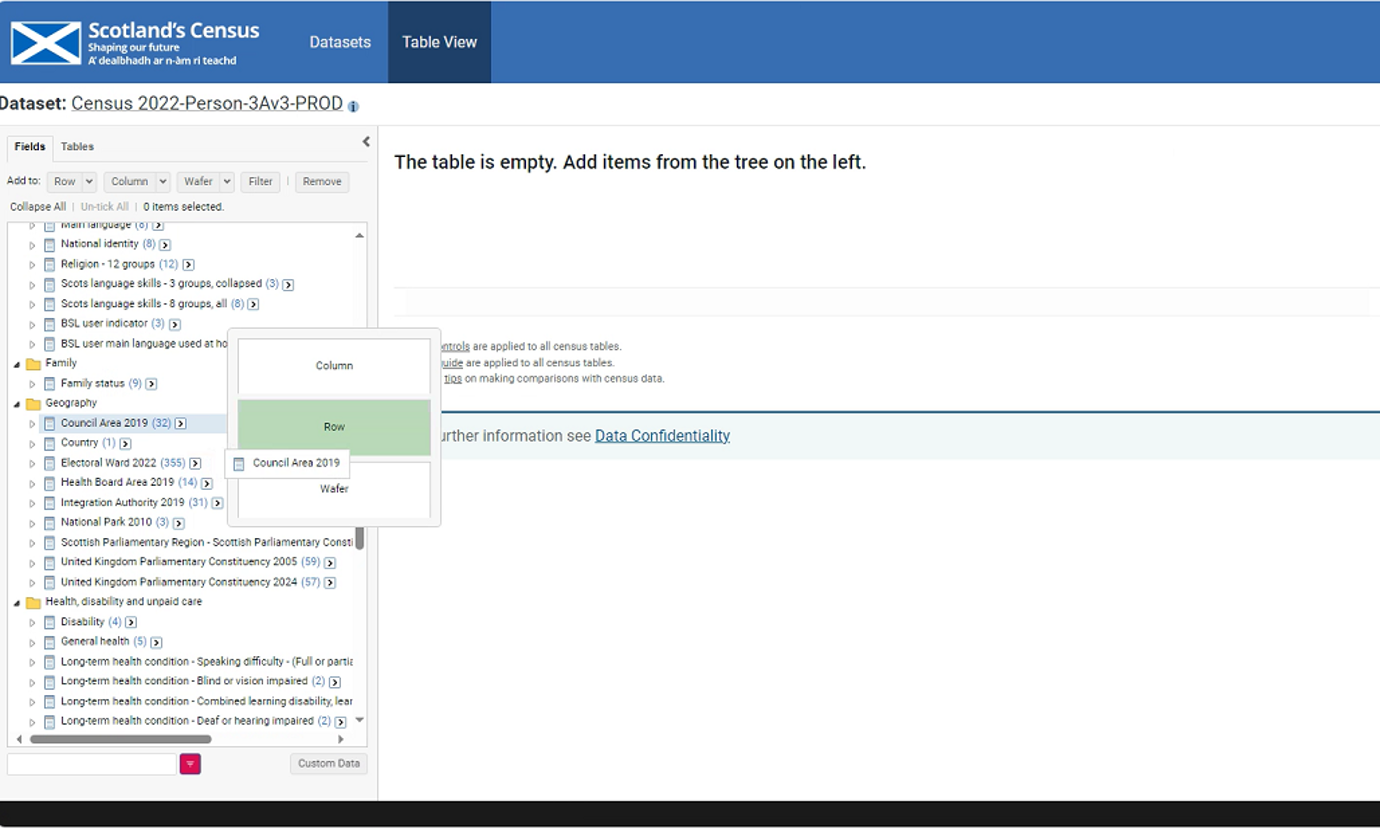Click the field search input box
Screen dimensions: 1380x828
click(92, 764)
